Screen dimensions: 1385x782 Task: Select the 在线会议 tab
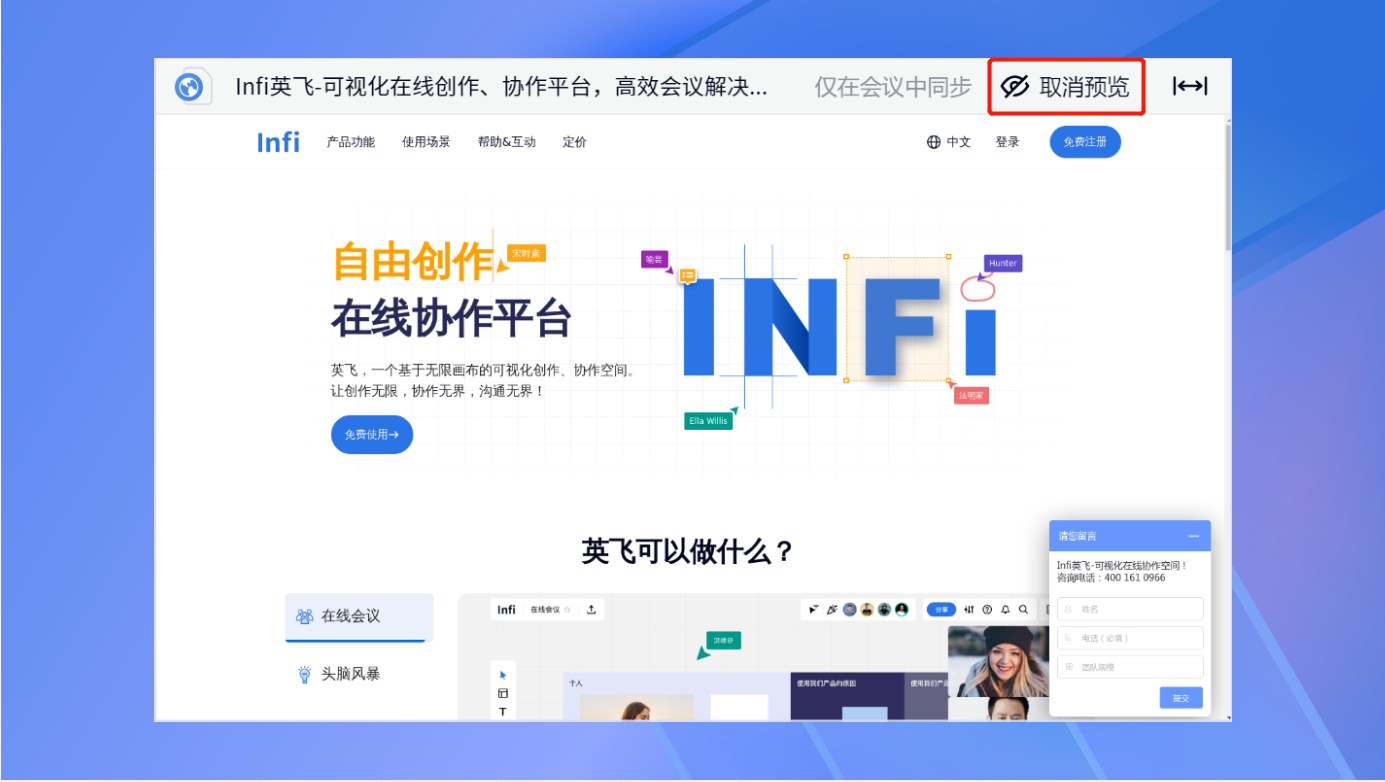pos(359,617)
